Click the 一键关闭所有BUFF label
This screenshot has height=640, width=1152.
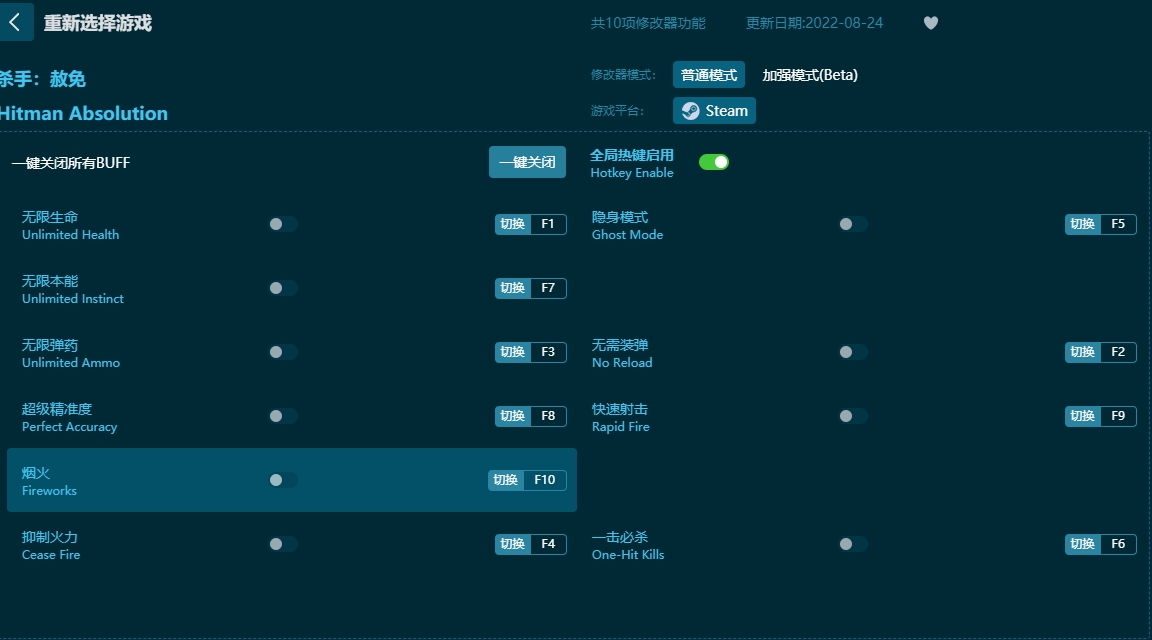(x=71, y=163)
